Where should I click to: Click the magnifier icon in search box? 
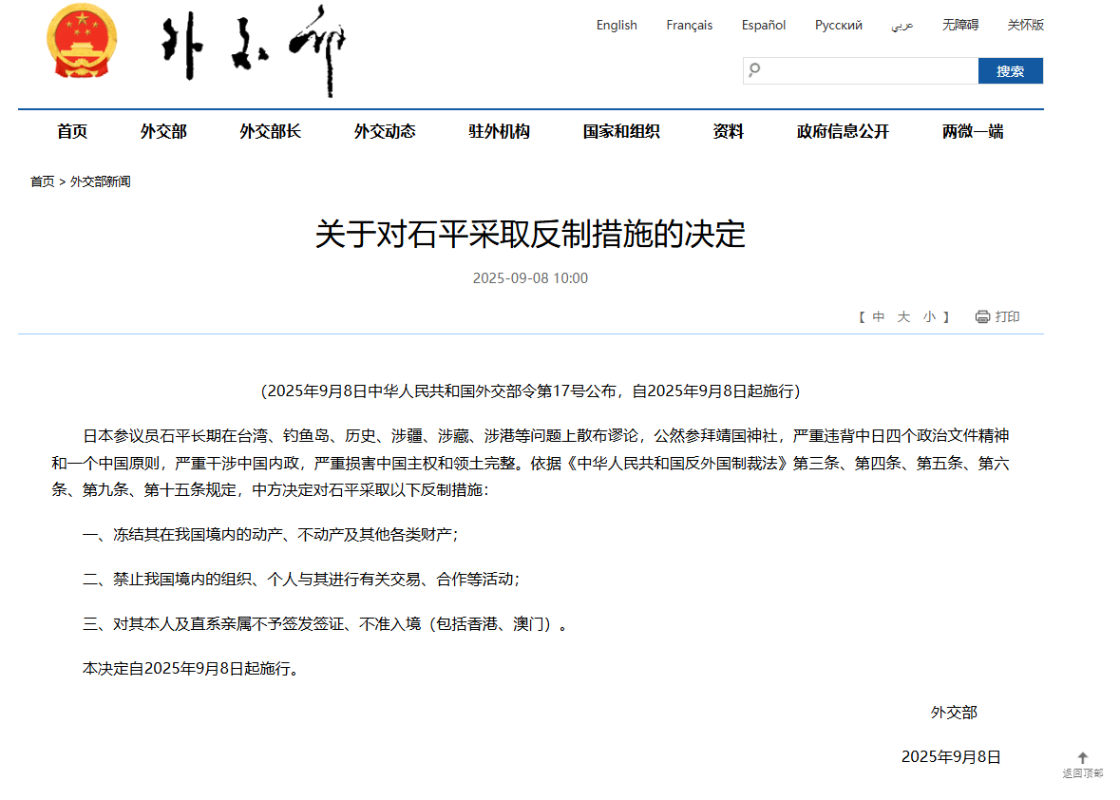[x=755, y=70]
